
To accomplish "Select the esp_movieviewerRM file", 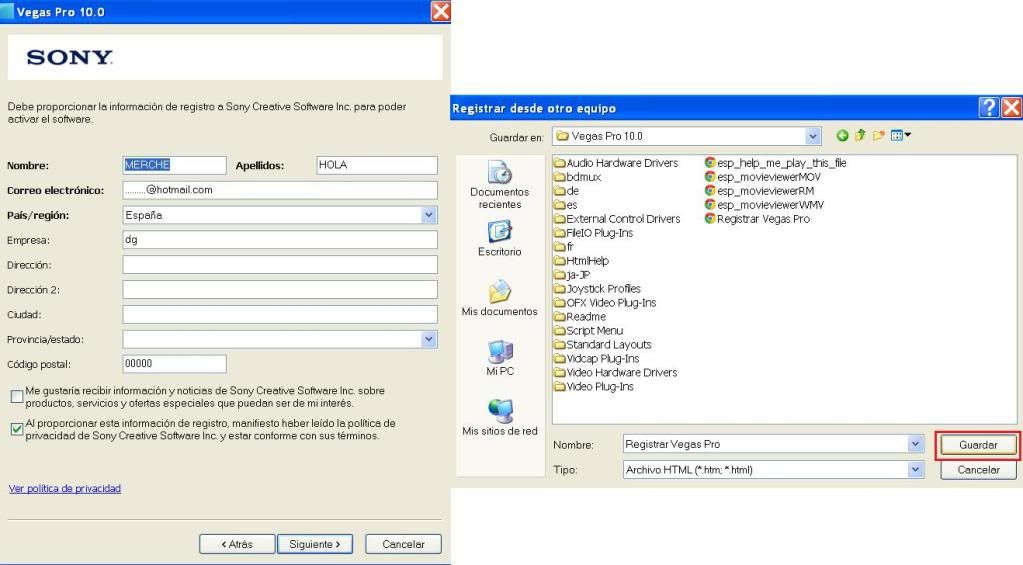I will click(759, 191).
